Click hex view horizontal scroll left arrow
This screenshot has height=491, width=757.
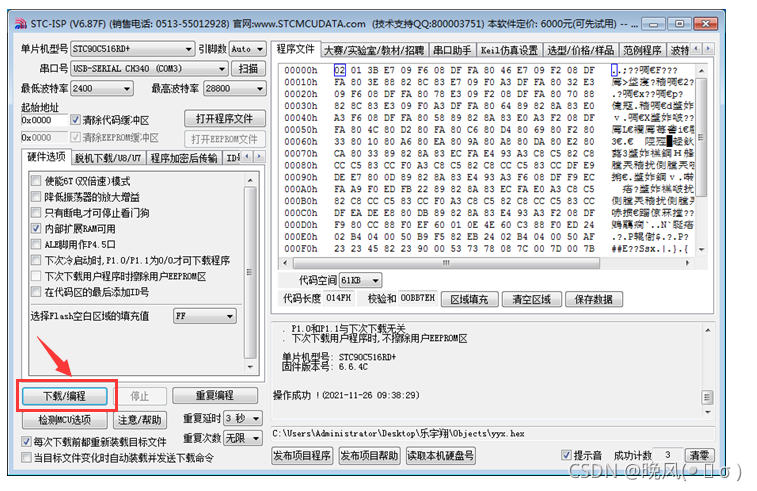(285, 263)
